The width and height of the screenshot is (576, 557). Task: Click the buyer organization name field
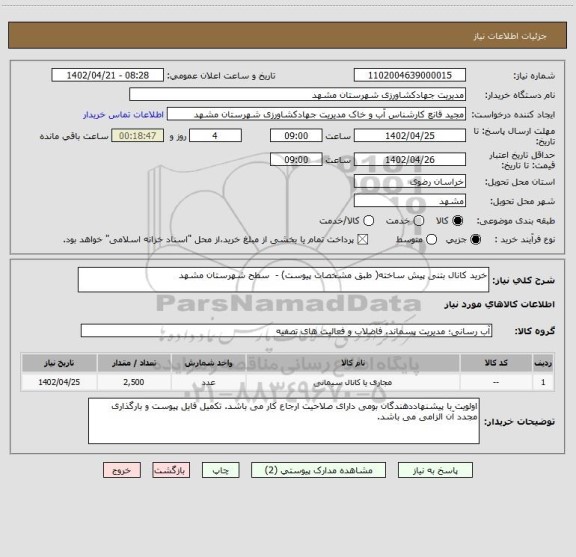click(298, 95)
